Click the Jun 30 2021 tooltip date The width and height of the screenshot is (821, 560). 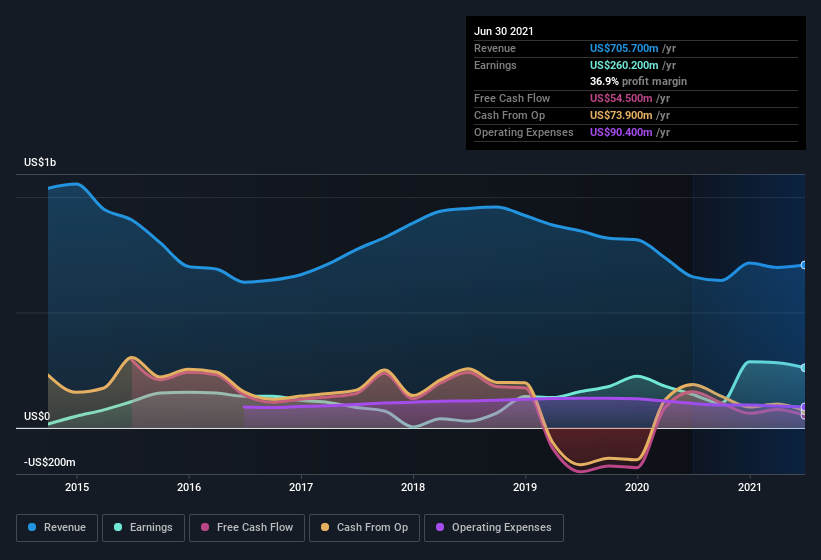(504, 31)
